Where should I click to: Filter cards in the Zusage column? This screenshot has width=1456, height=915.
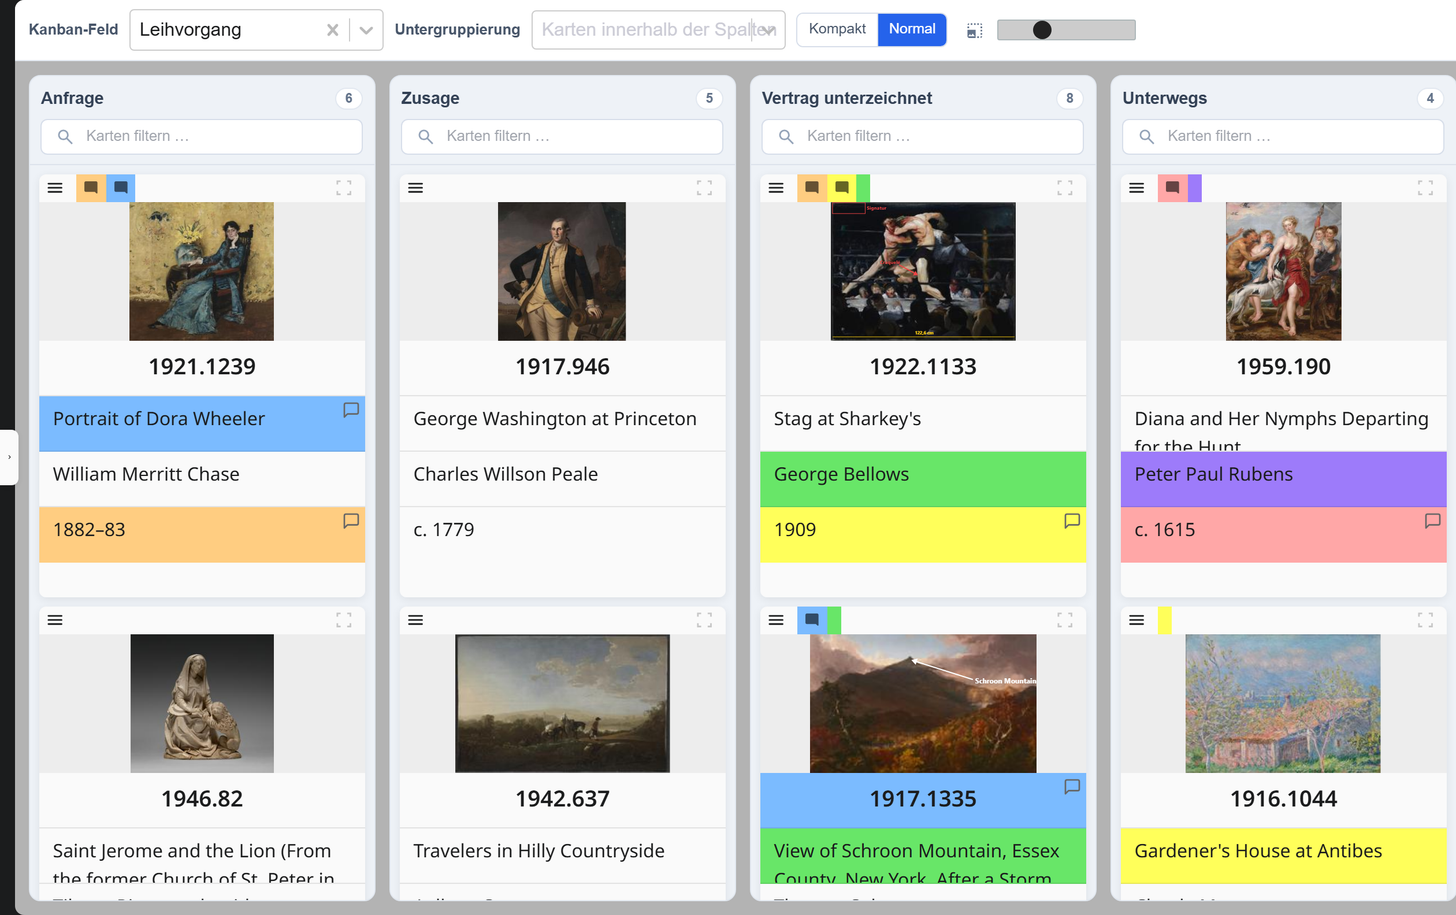tap(562, 136)
